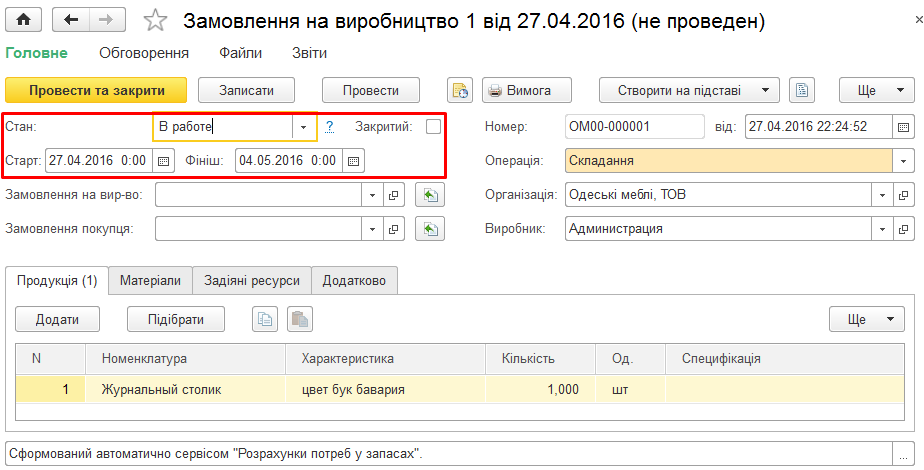The height and width of the screenshot is (470, 924).
Task: Toggle the Закритий checkbox
Action: tap(433, 127)
